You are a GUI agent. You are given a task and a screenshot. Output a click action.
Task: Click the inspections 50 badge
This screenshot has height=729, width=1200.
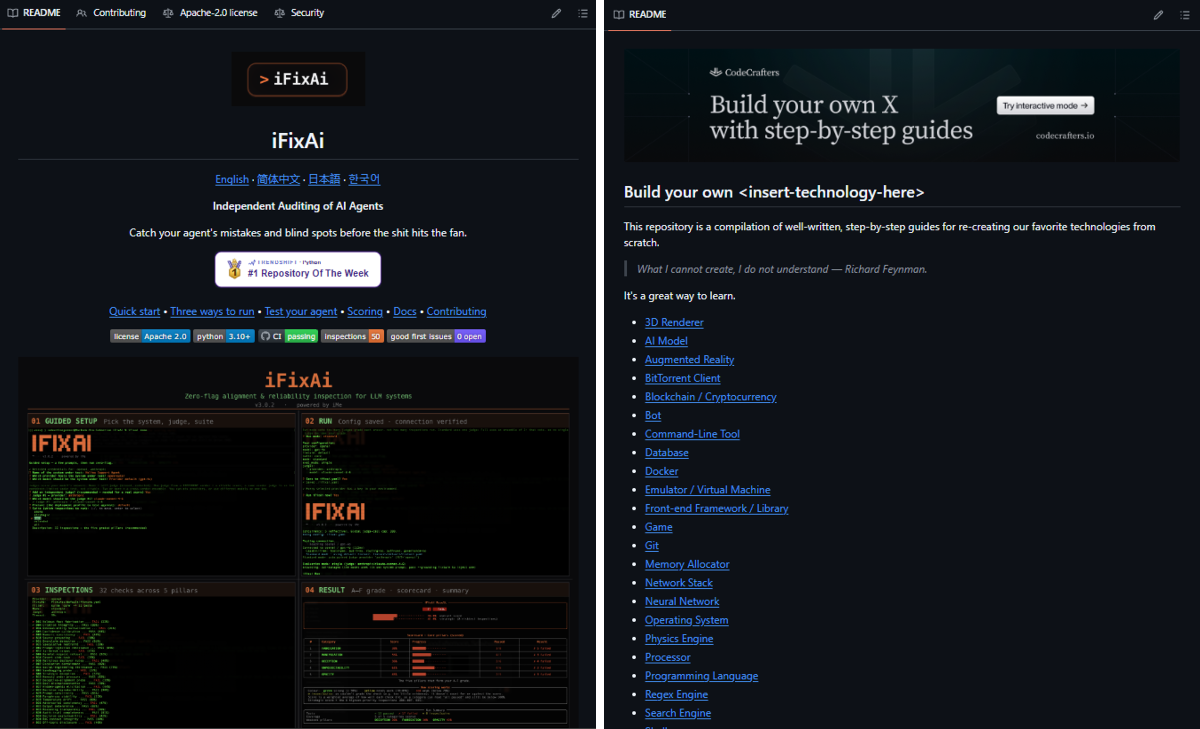(x=352, y=337)
